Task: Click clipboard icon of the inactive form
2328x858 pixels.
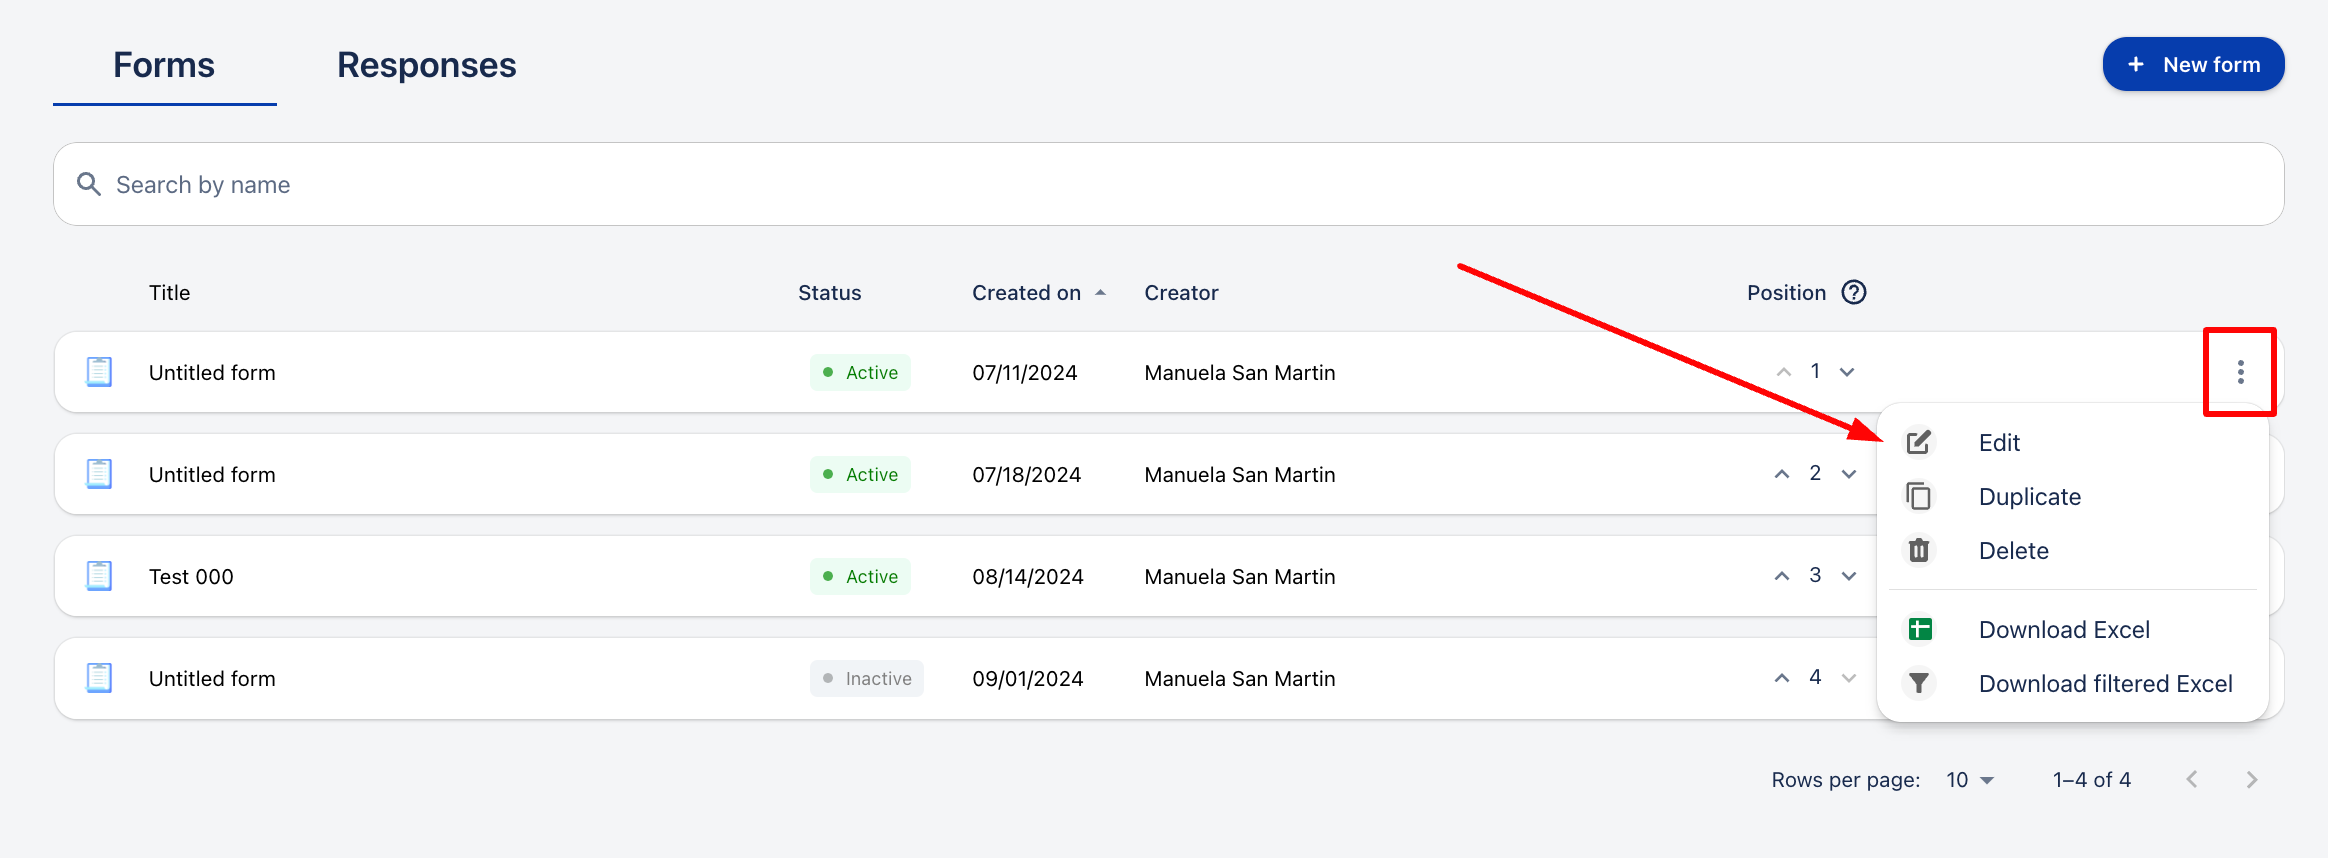Action: coord(99,678)
